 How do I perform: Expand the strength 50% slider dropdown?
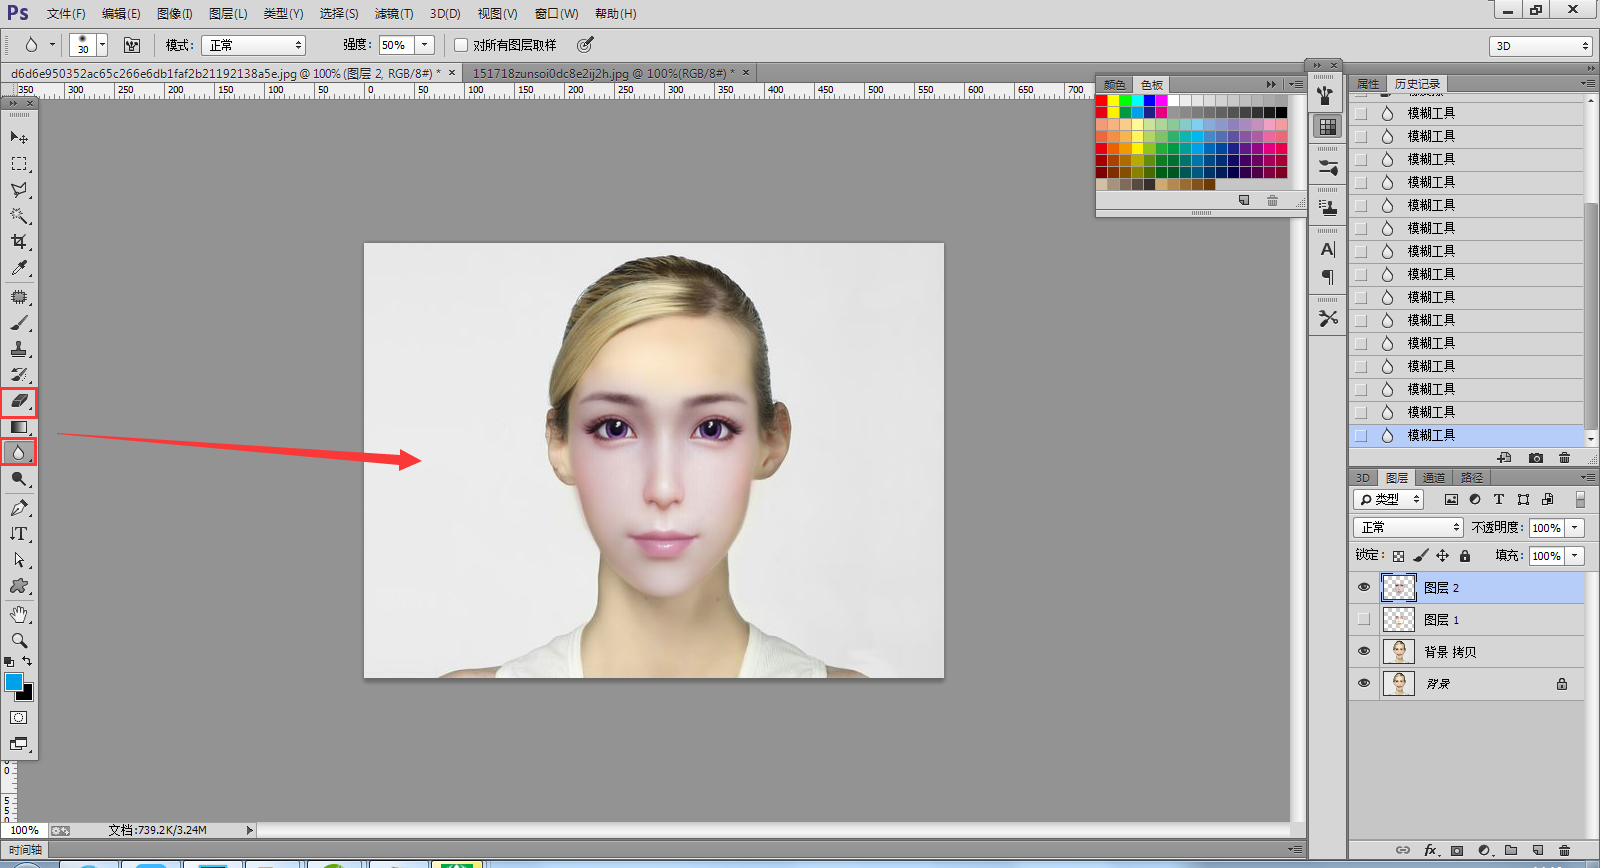(x=425, y=45)
